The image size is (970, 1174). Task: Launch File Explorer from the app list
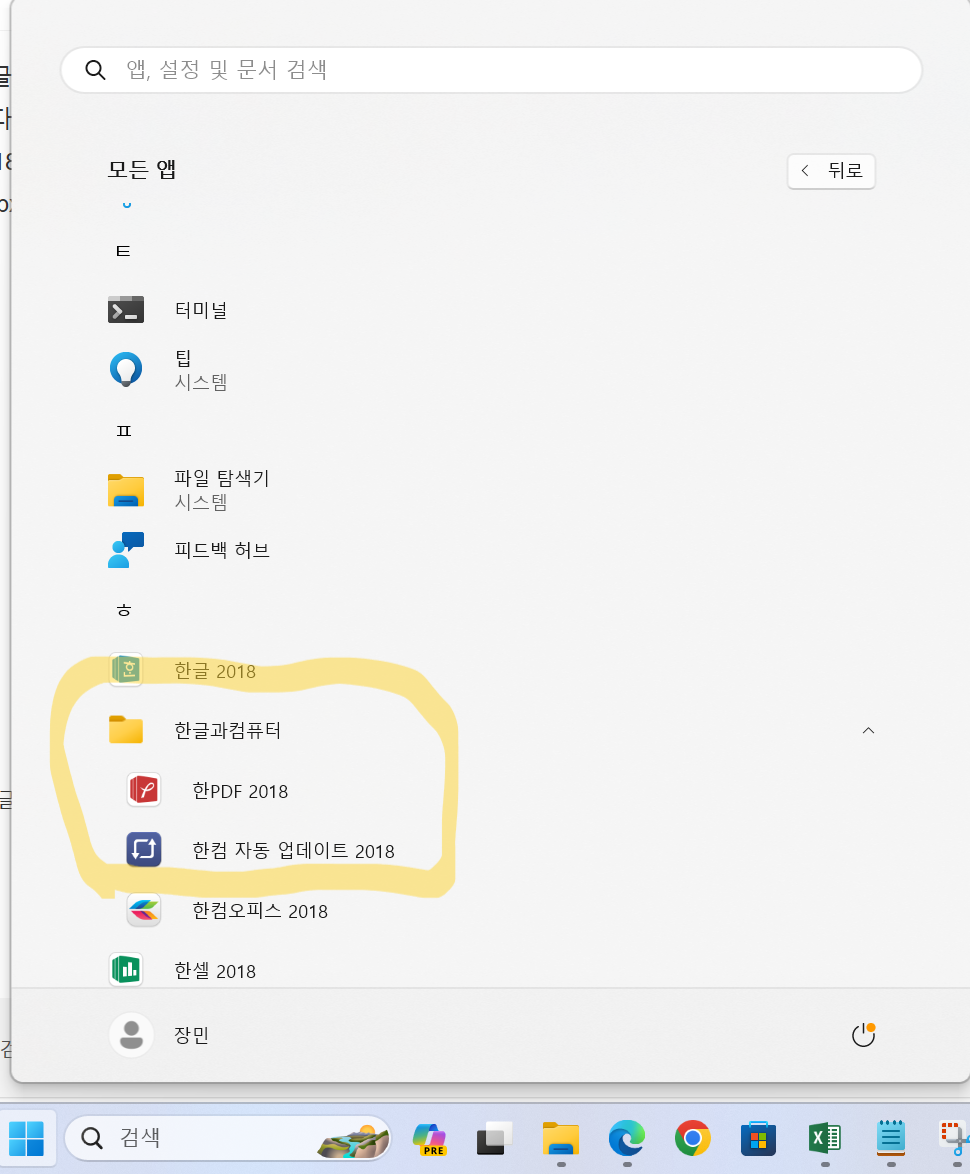(x=126, y=490)
